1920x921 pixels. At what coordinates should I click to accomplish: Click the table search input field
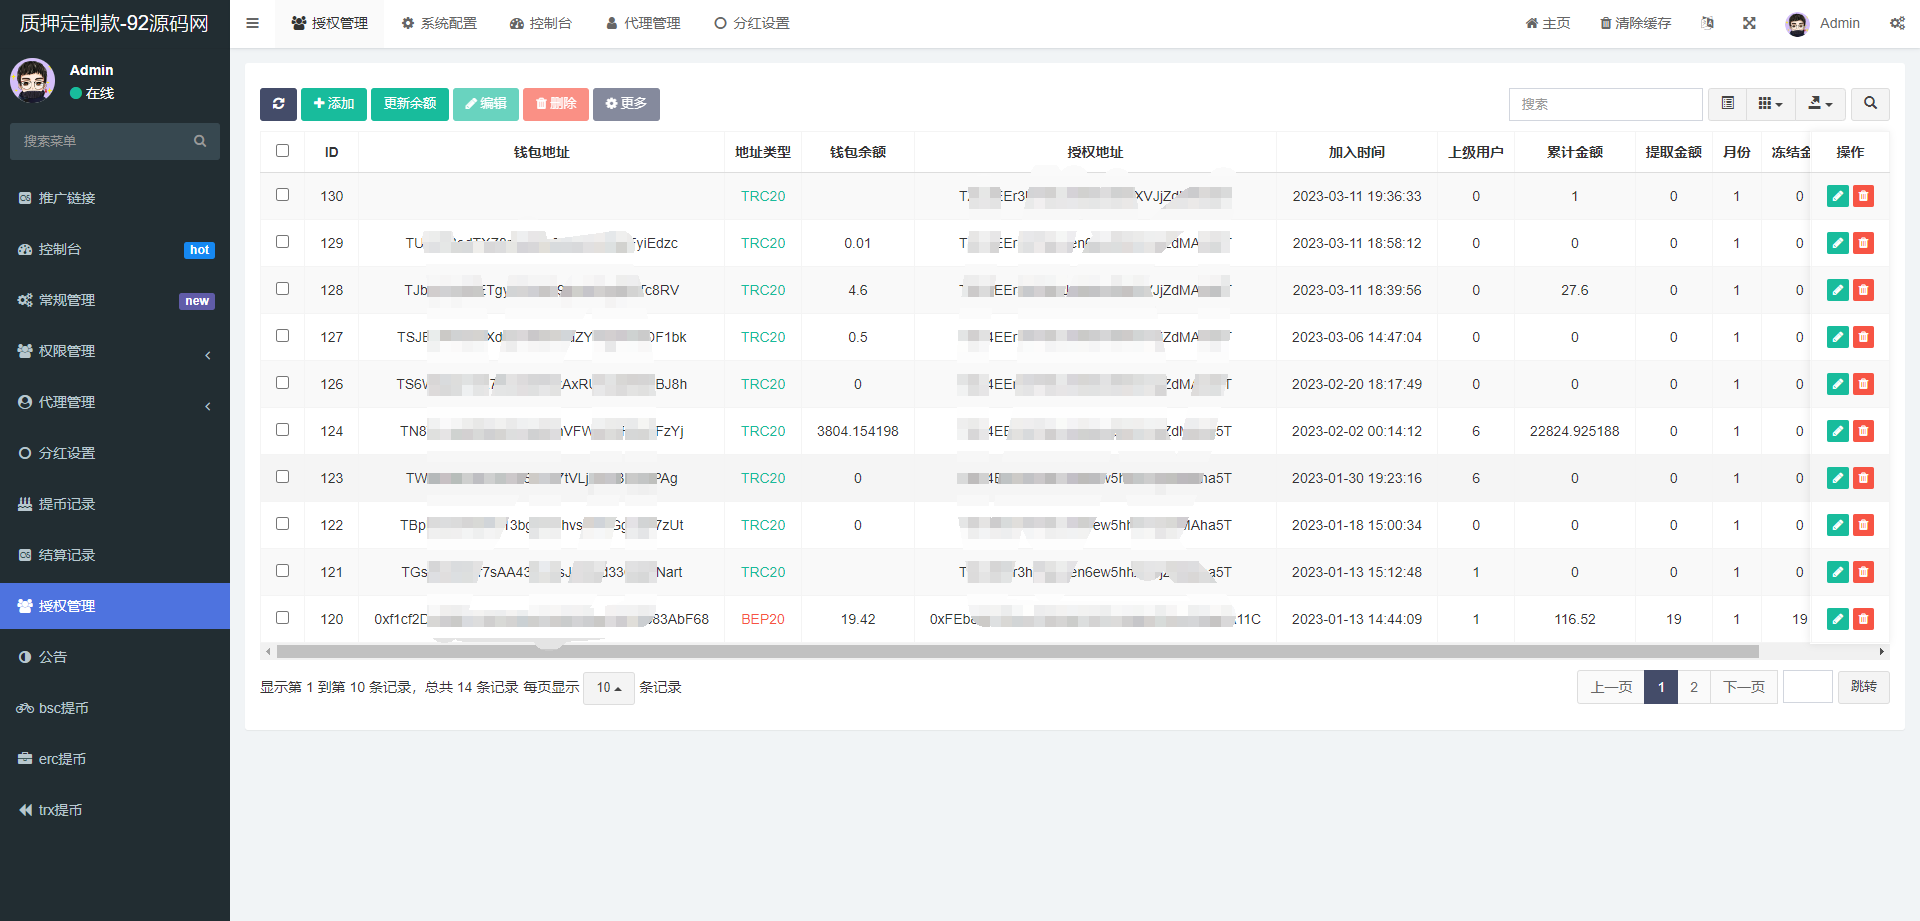pos(1605,104)
